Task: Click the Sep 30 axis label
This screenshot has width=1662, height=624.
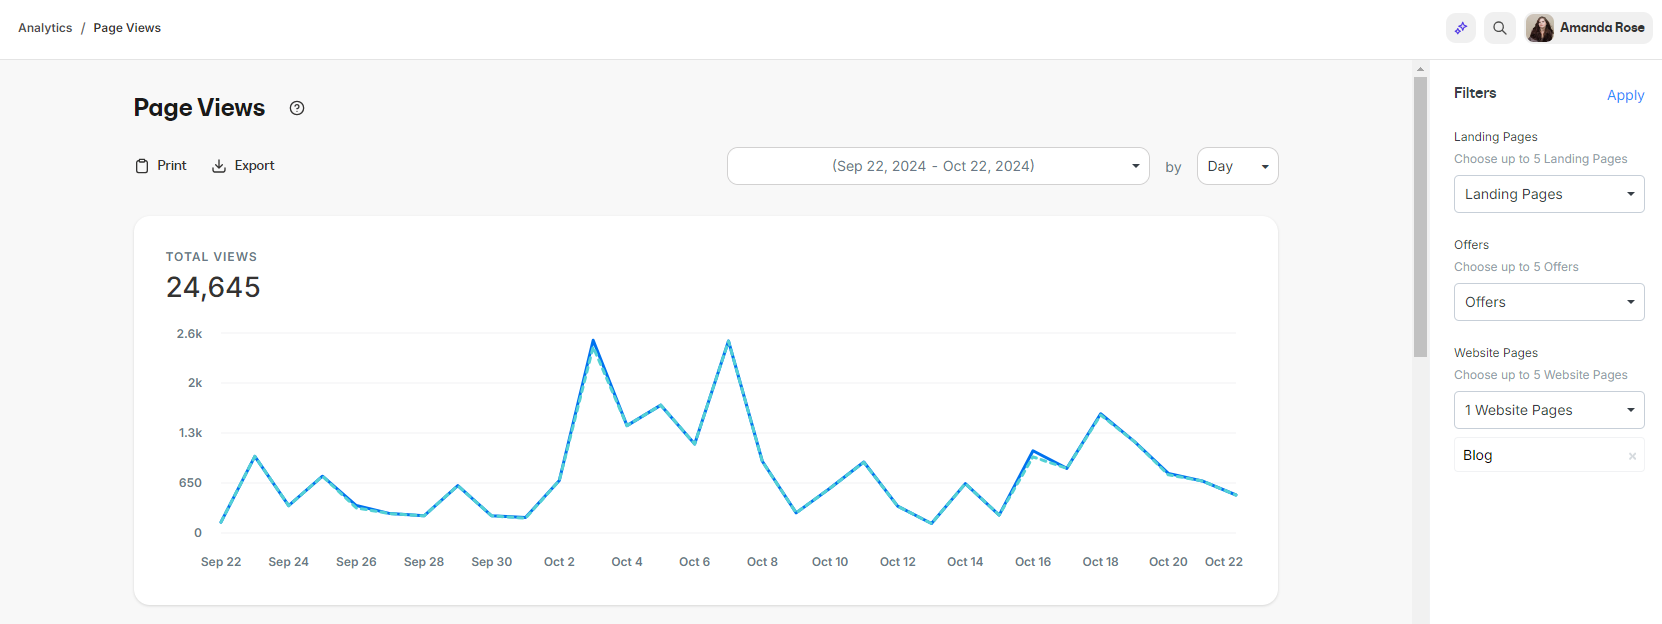Action: pos(492,562)
